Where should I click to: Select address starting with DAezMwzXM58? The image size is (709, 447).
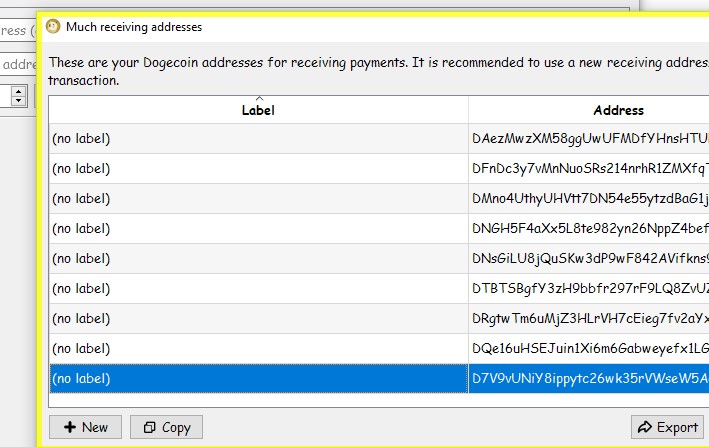[589, 139]
